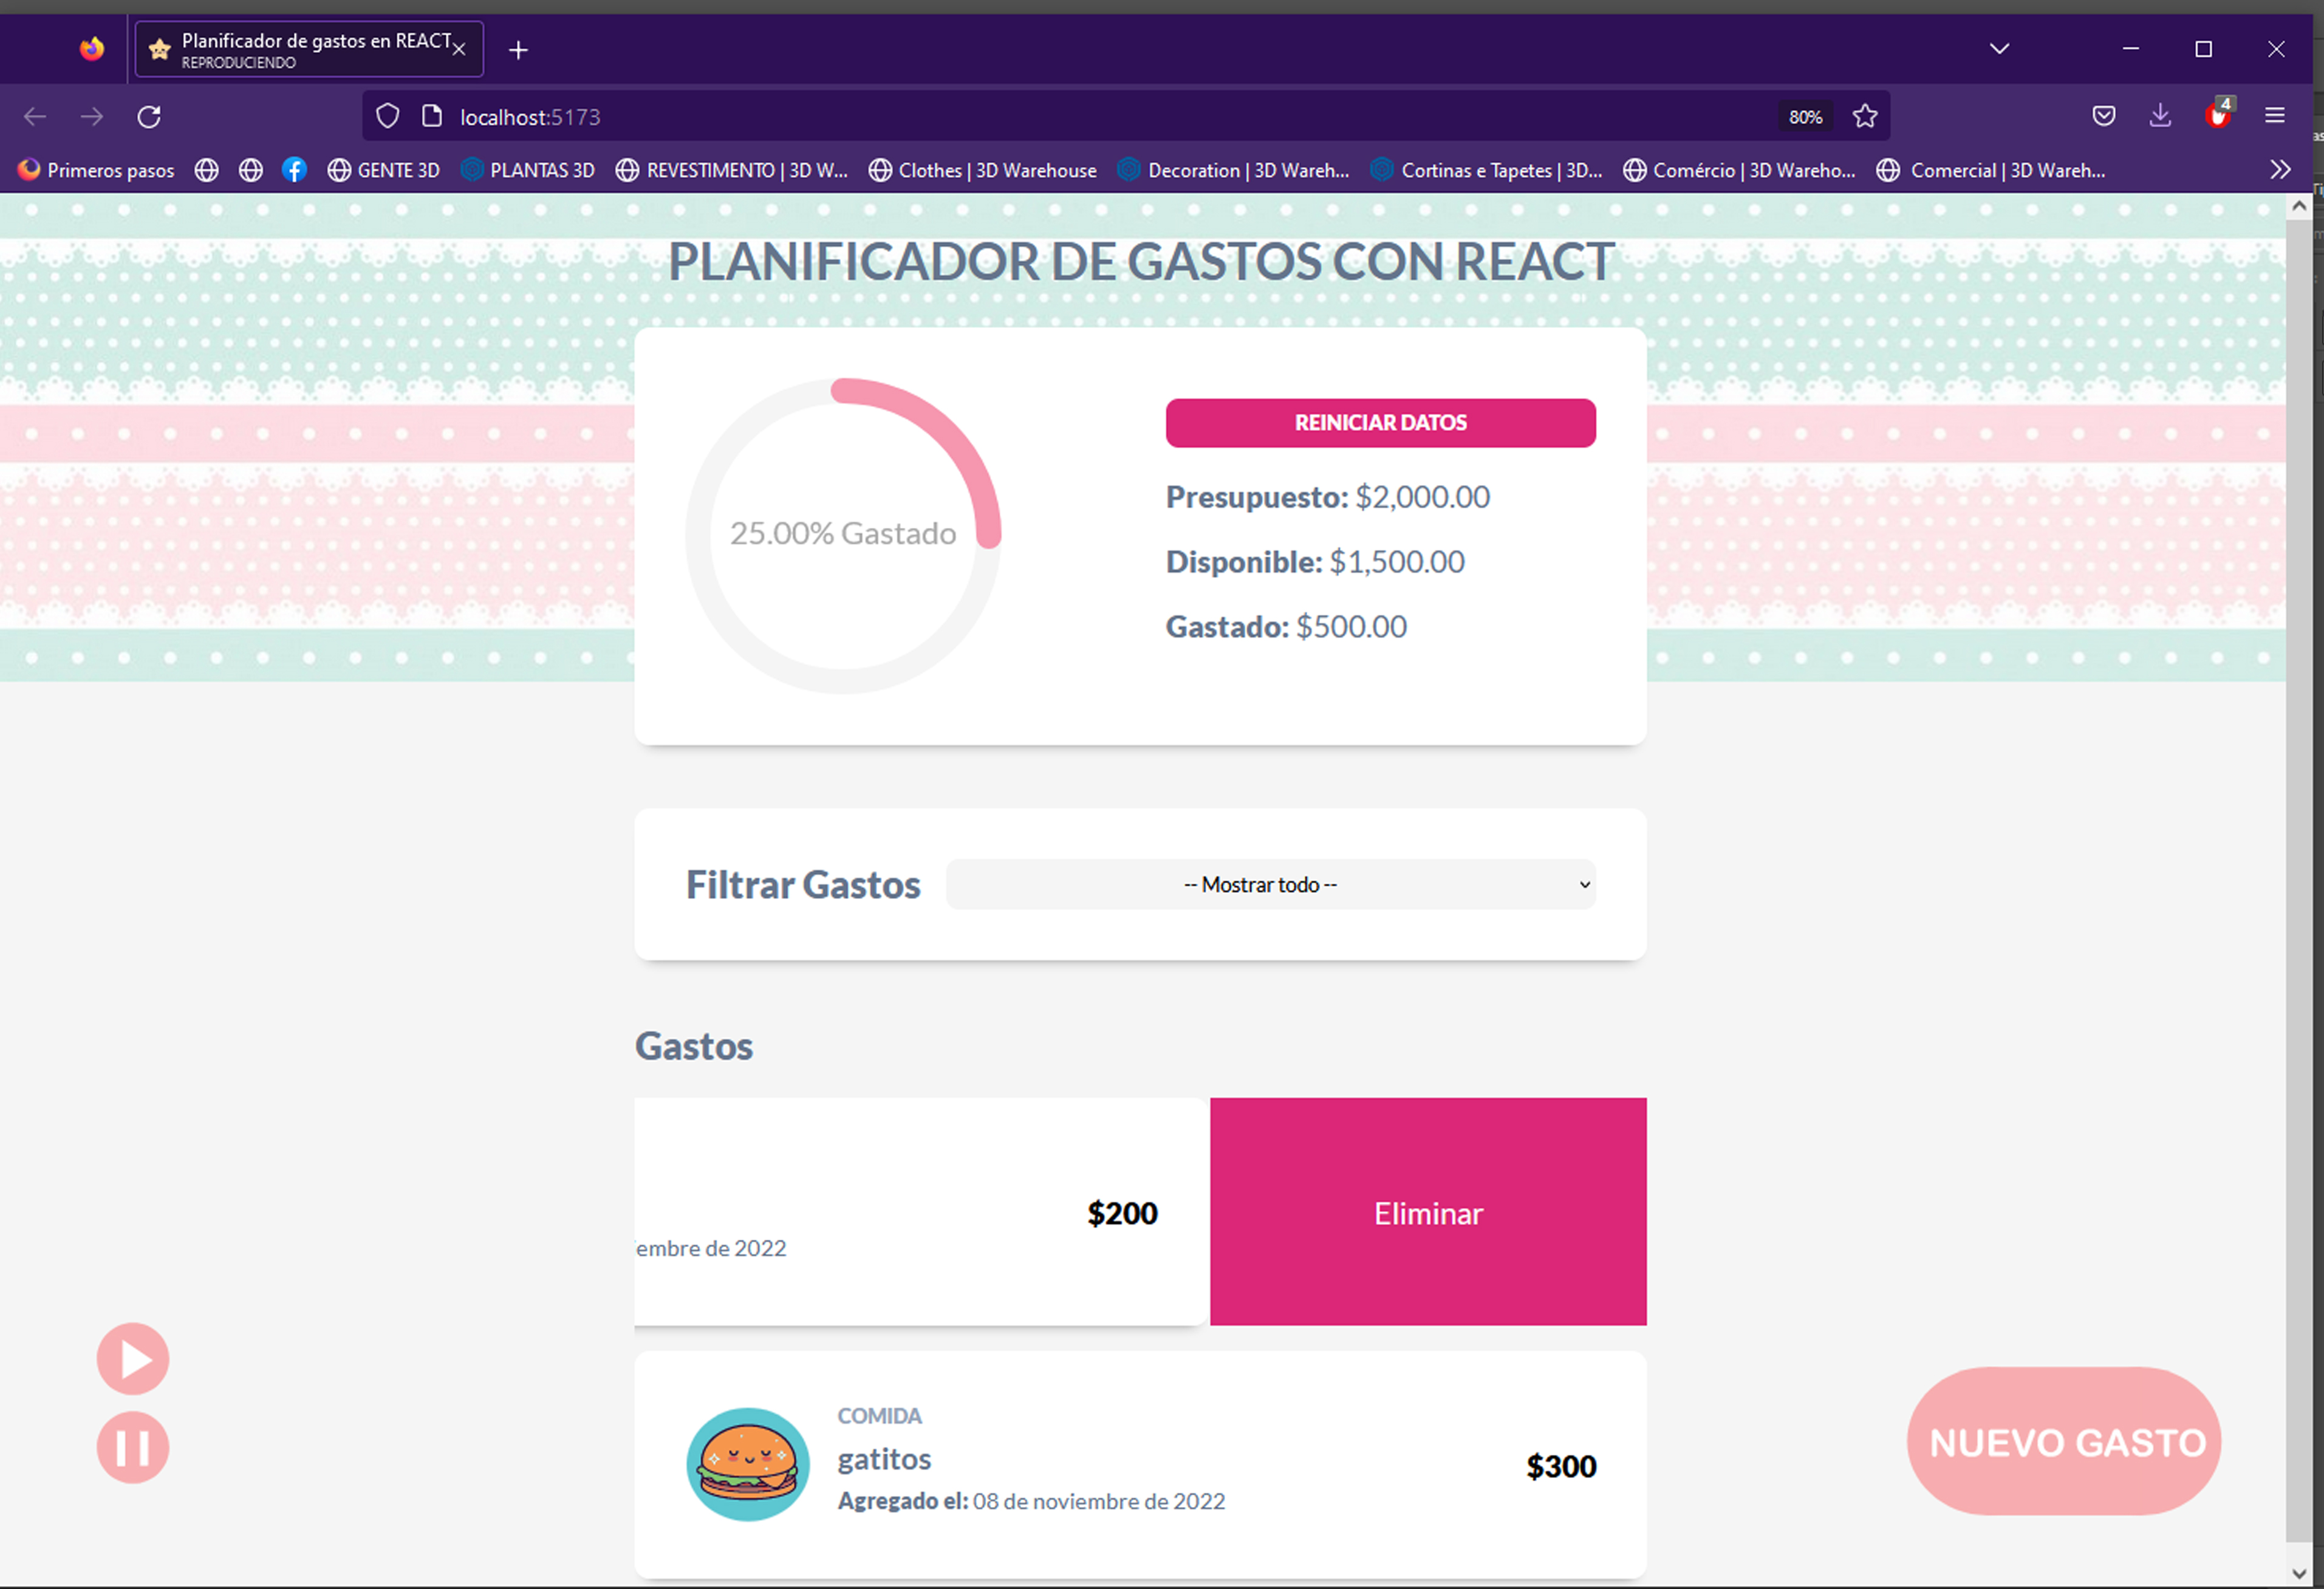This screenshot has width=2324, height=1589.
Task: Open GENTE 3D bookmark
Action: 384,171
